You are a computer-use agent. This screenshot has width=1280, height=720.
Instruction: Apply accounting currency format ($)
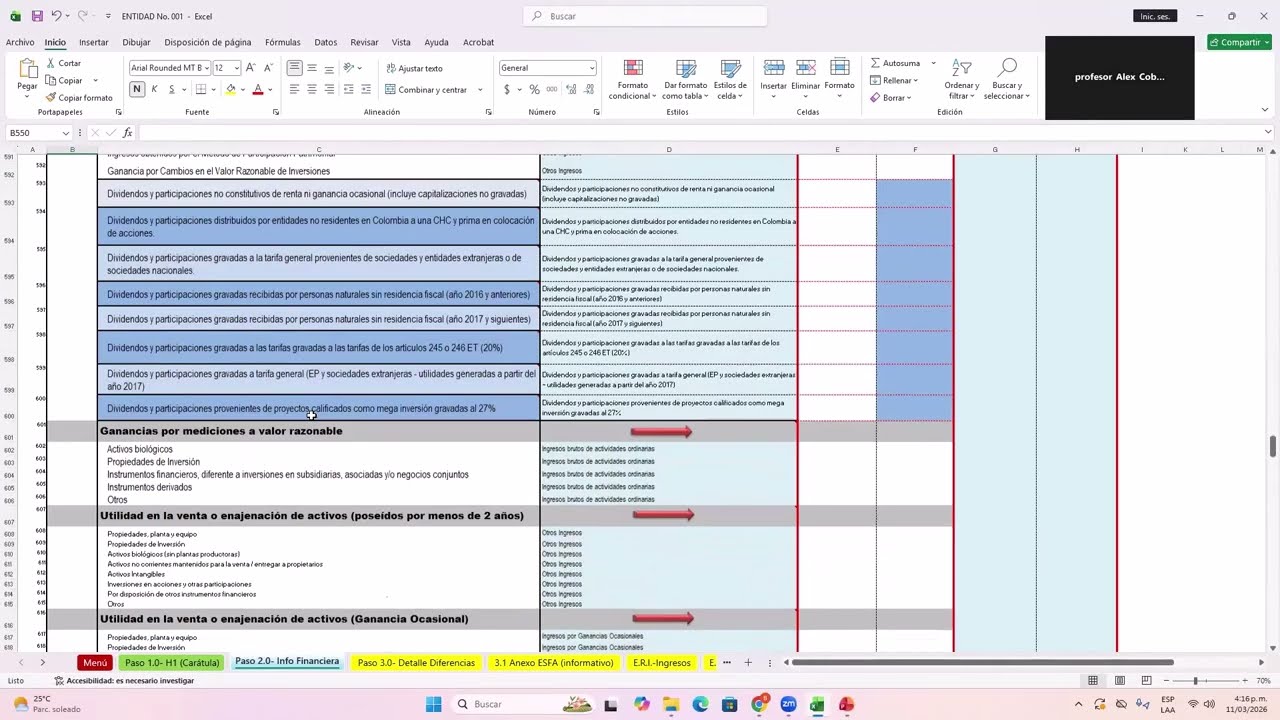[x=507, y=89]
